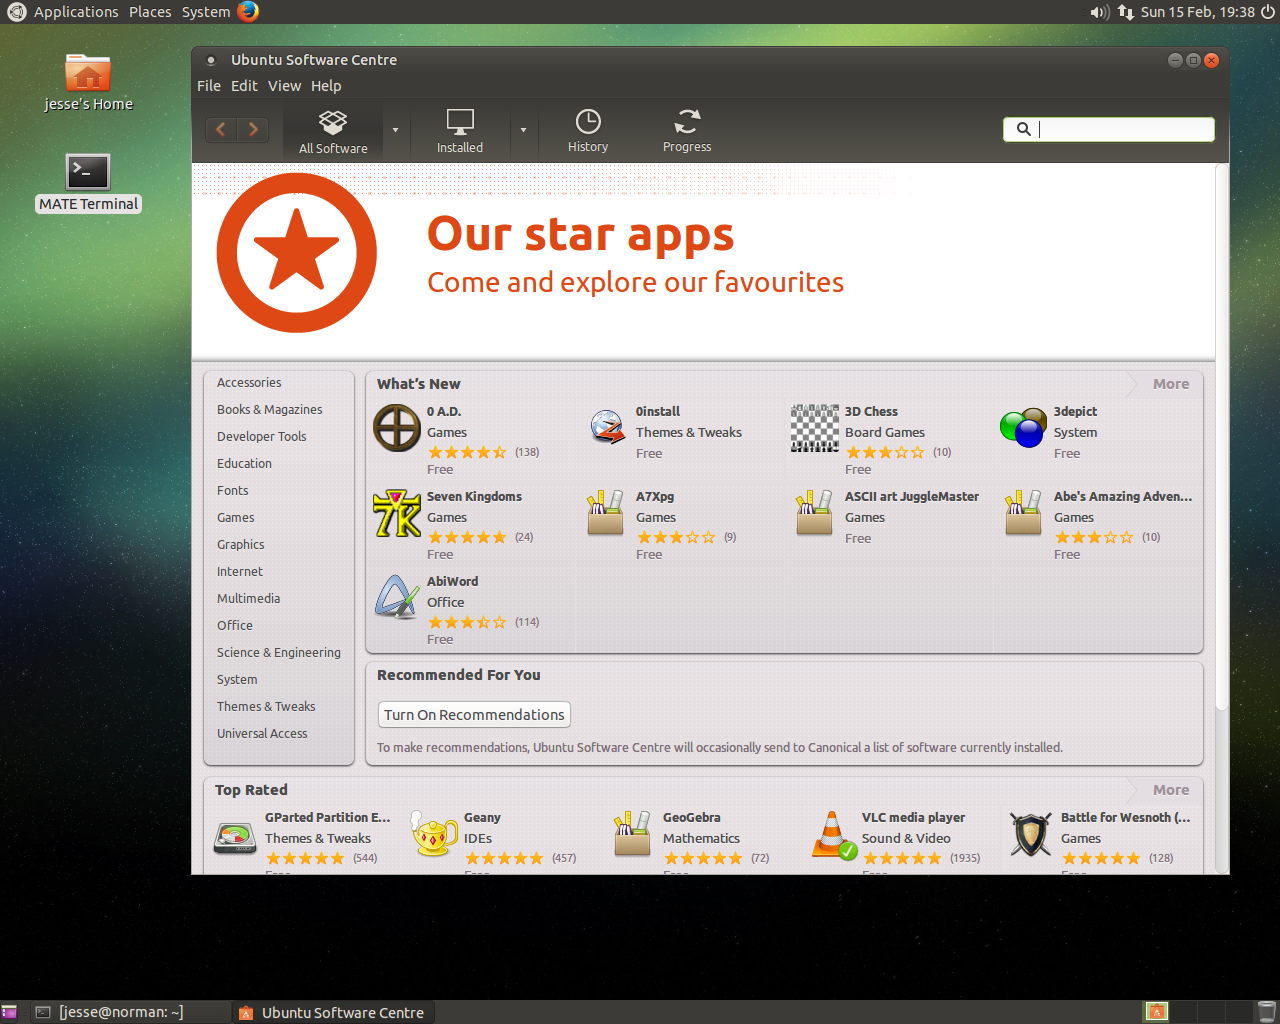Open the 3D Chess checkerboard icon

pyautogui.click(x=815, y=428)
